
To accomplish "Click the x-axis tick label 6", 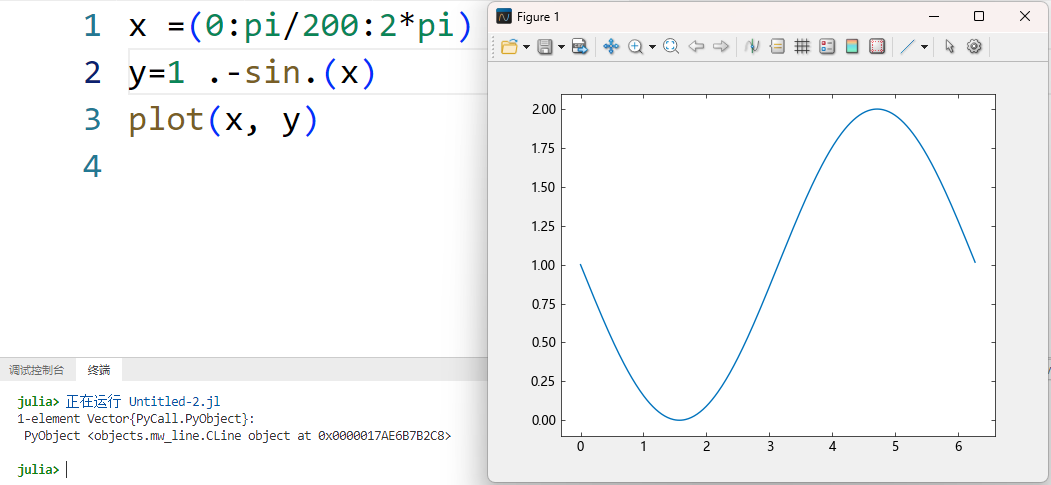I will (958, 446).
